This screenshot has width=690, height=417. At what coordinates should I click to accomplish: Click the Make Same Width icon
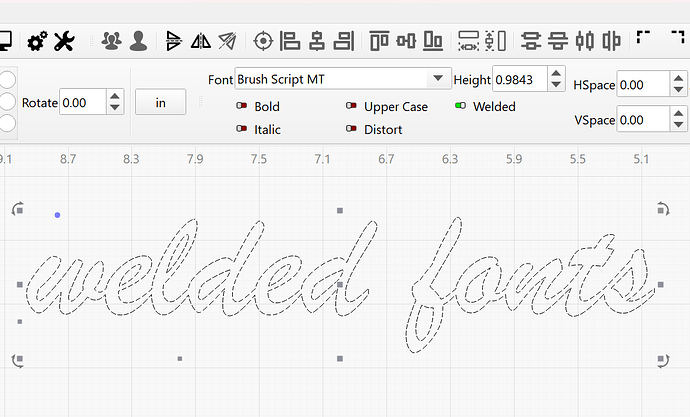point(468,41)
